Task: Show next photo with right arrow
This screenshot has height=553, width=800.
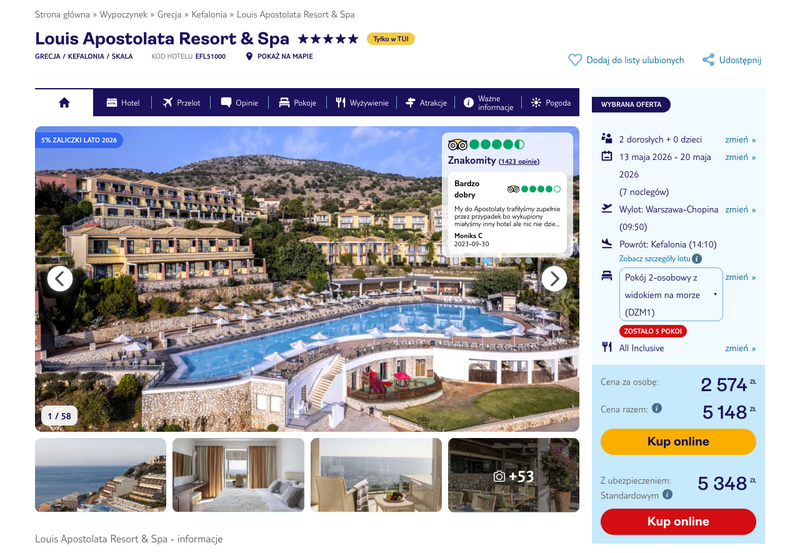Action: coord(554,279)
